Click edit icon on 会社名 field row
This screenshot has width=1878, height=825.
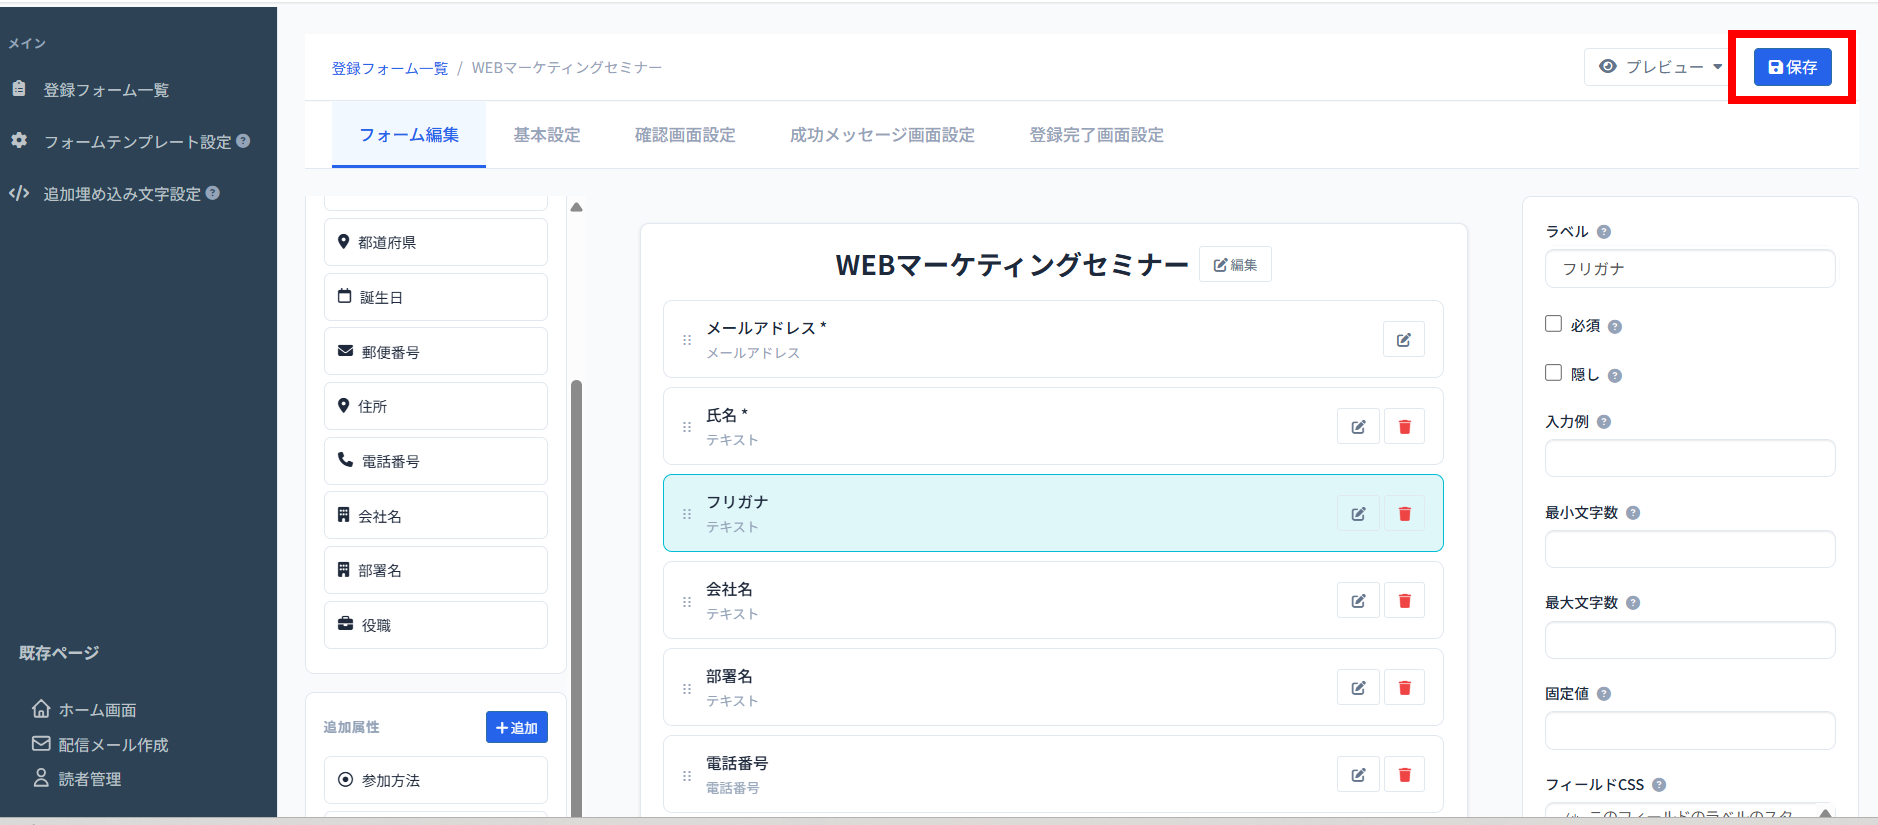[1358, 601]
